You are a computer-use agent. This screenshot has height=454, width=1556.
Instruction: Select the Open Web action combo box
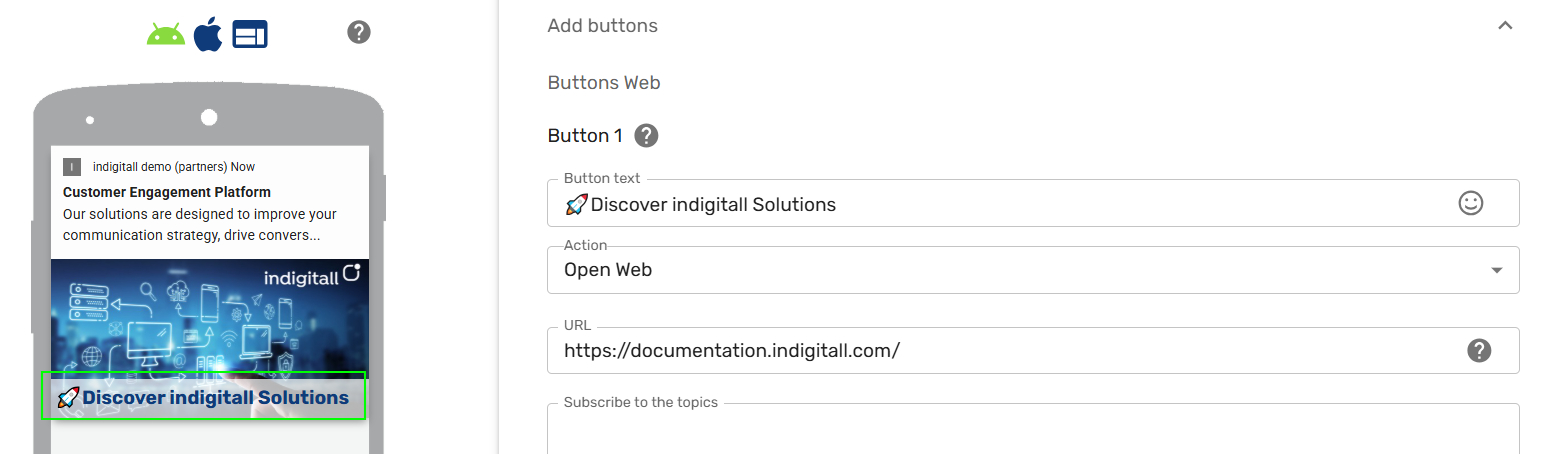click(1033, 270)
